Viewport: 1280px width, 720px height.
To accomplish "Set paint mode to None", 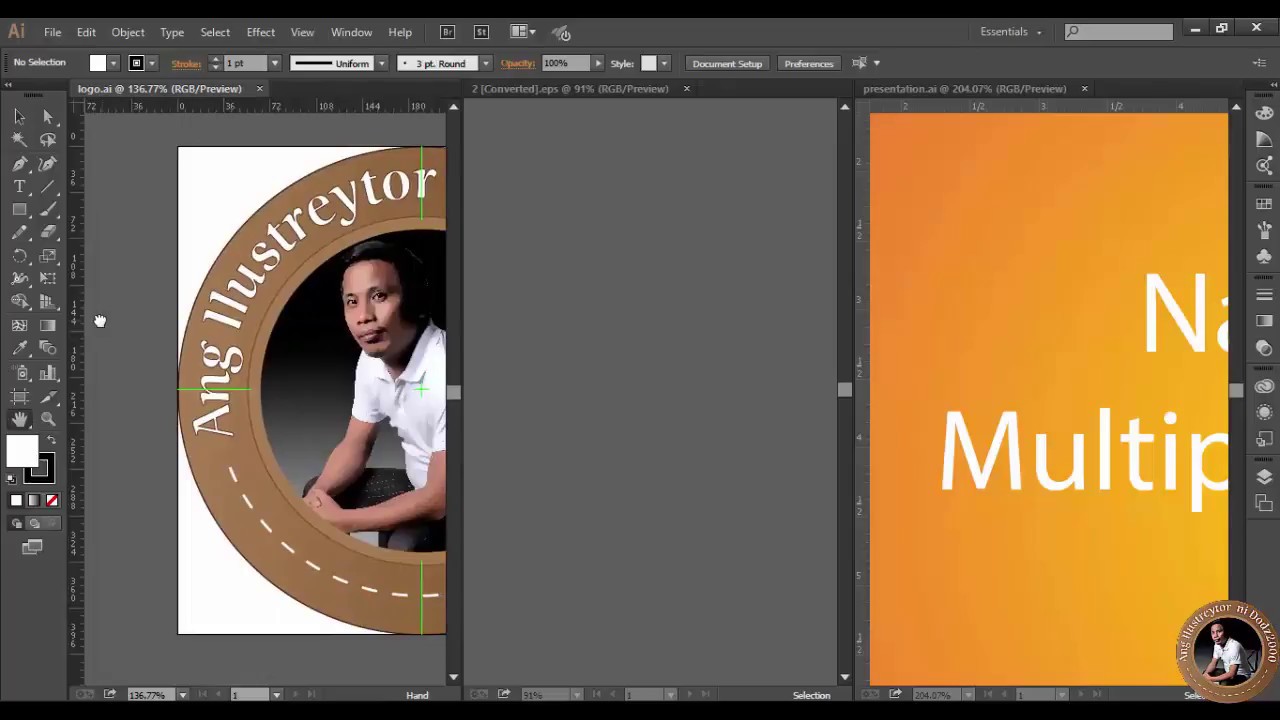I will [52, 501].
